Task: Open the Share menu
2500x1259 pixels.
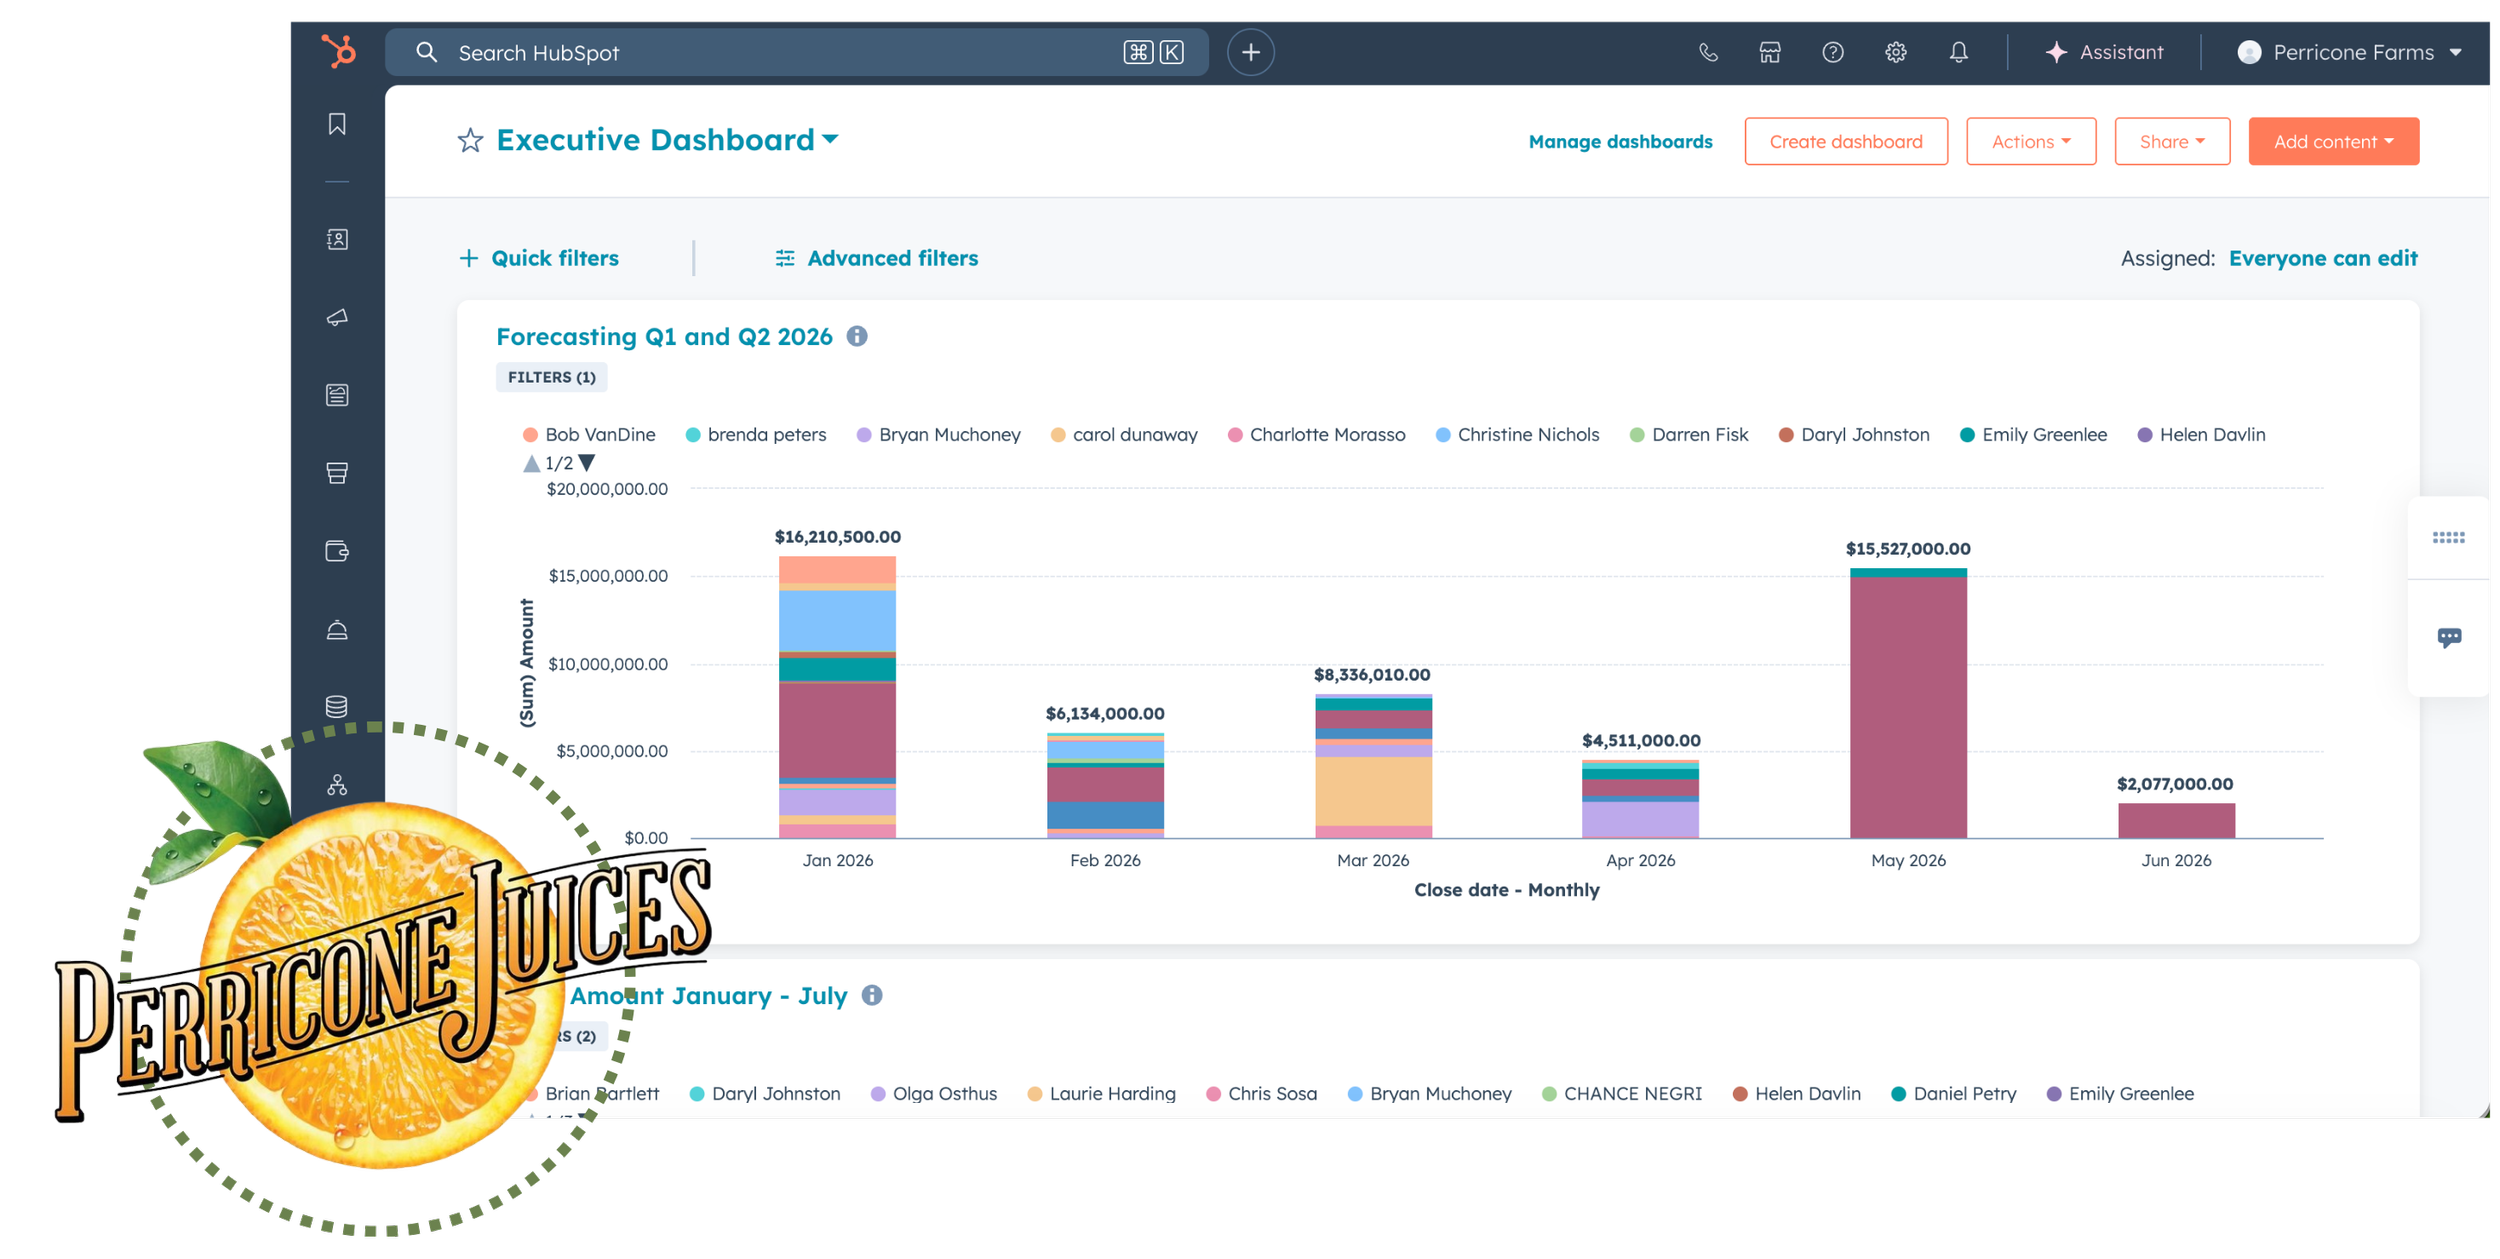Action: 2171,142
